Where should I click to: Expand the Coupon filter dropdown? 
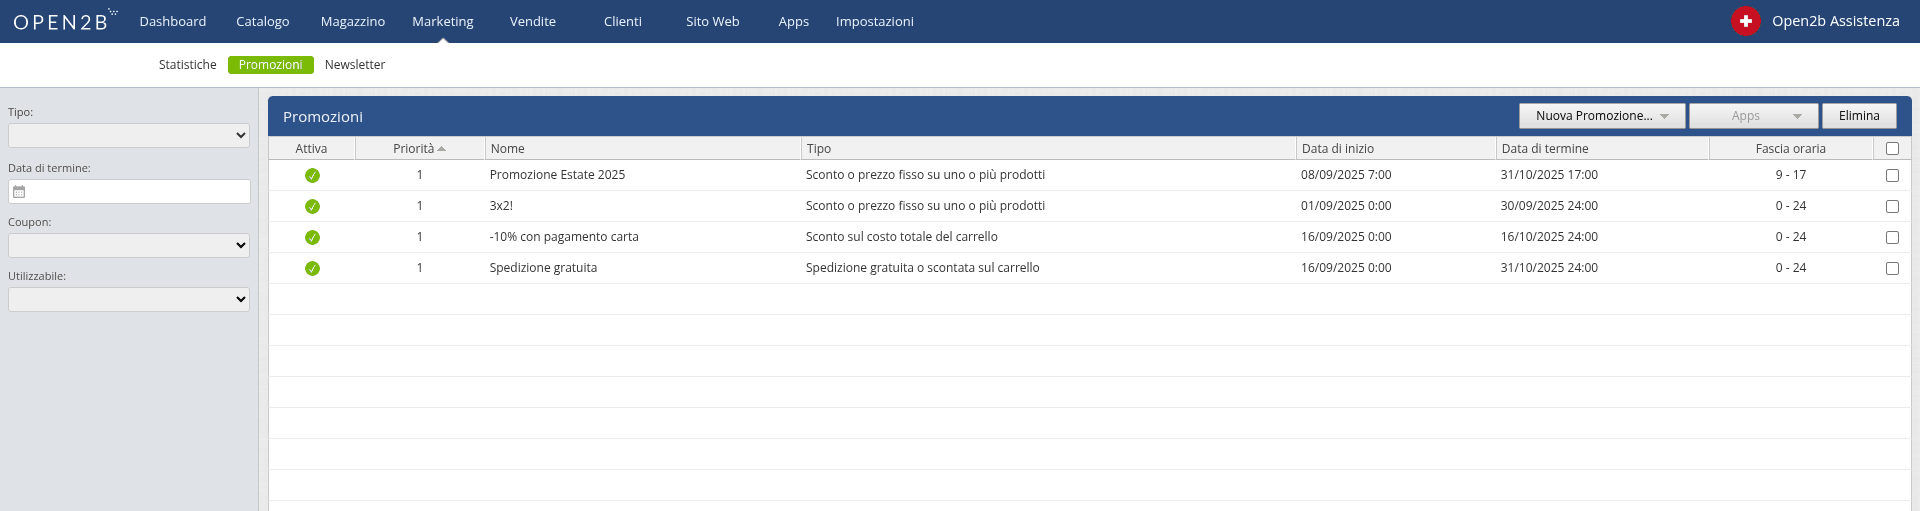pyautogui.click(x=129, y=246)
